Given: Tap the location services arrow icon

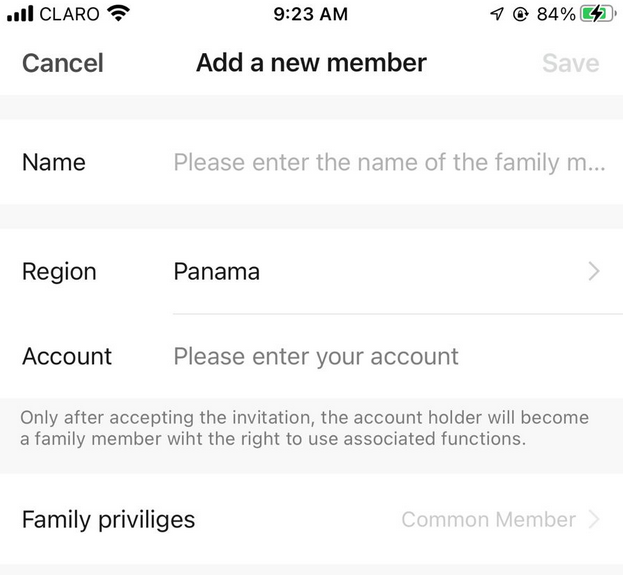Looking at the screenshot, I should click(x=497, y=14).
